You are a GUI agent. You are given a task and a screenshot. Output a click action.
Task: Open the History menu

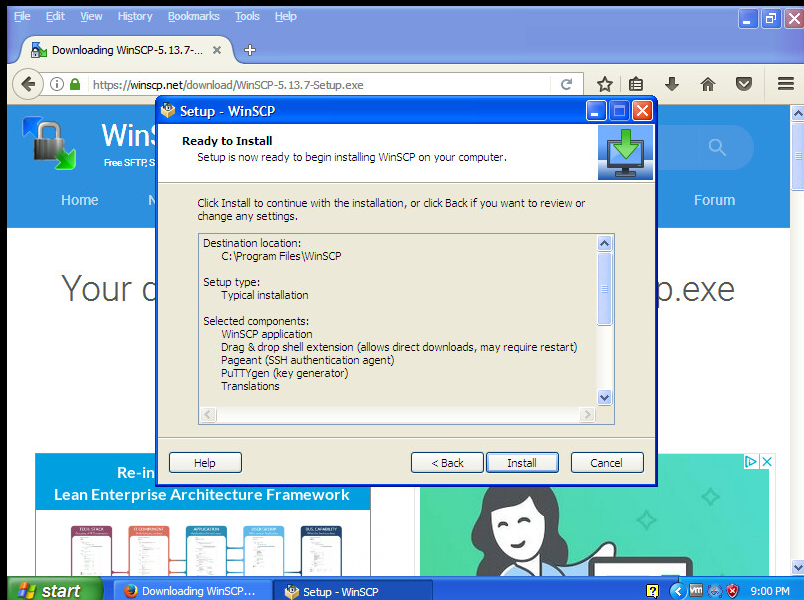click(x=135, y=16)
